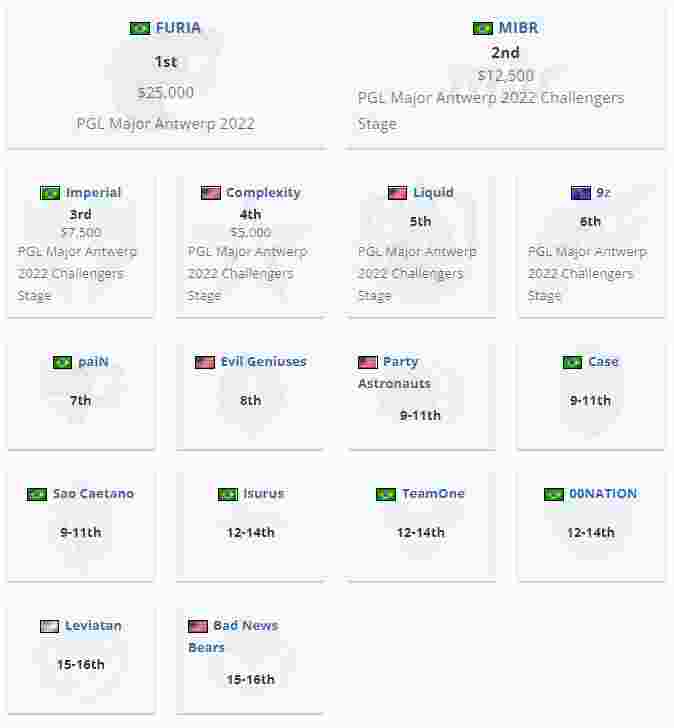Open PGL Major Antwerp 2022 under FURIA

coord(166,124)
